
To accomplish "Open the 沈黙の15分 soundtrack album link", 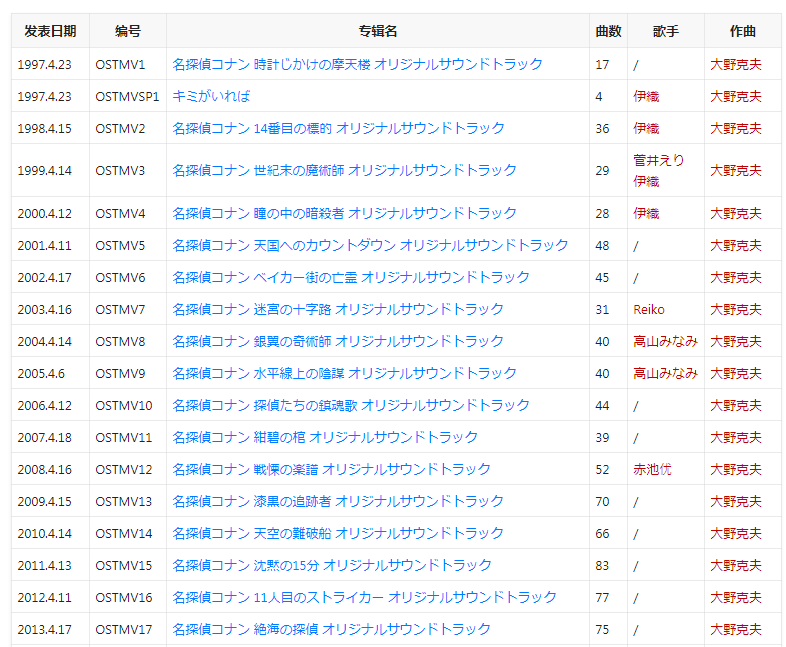I will click(332, 565).
